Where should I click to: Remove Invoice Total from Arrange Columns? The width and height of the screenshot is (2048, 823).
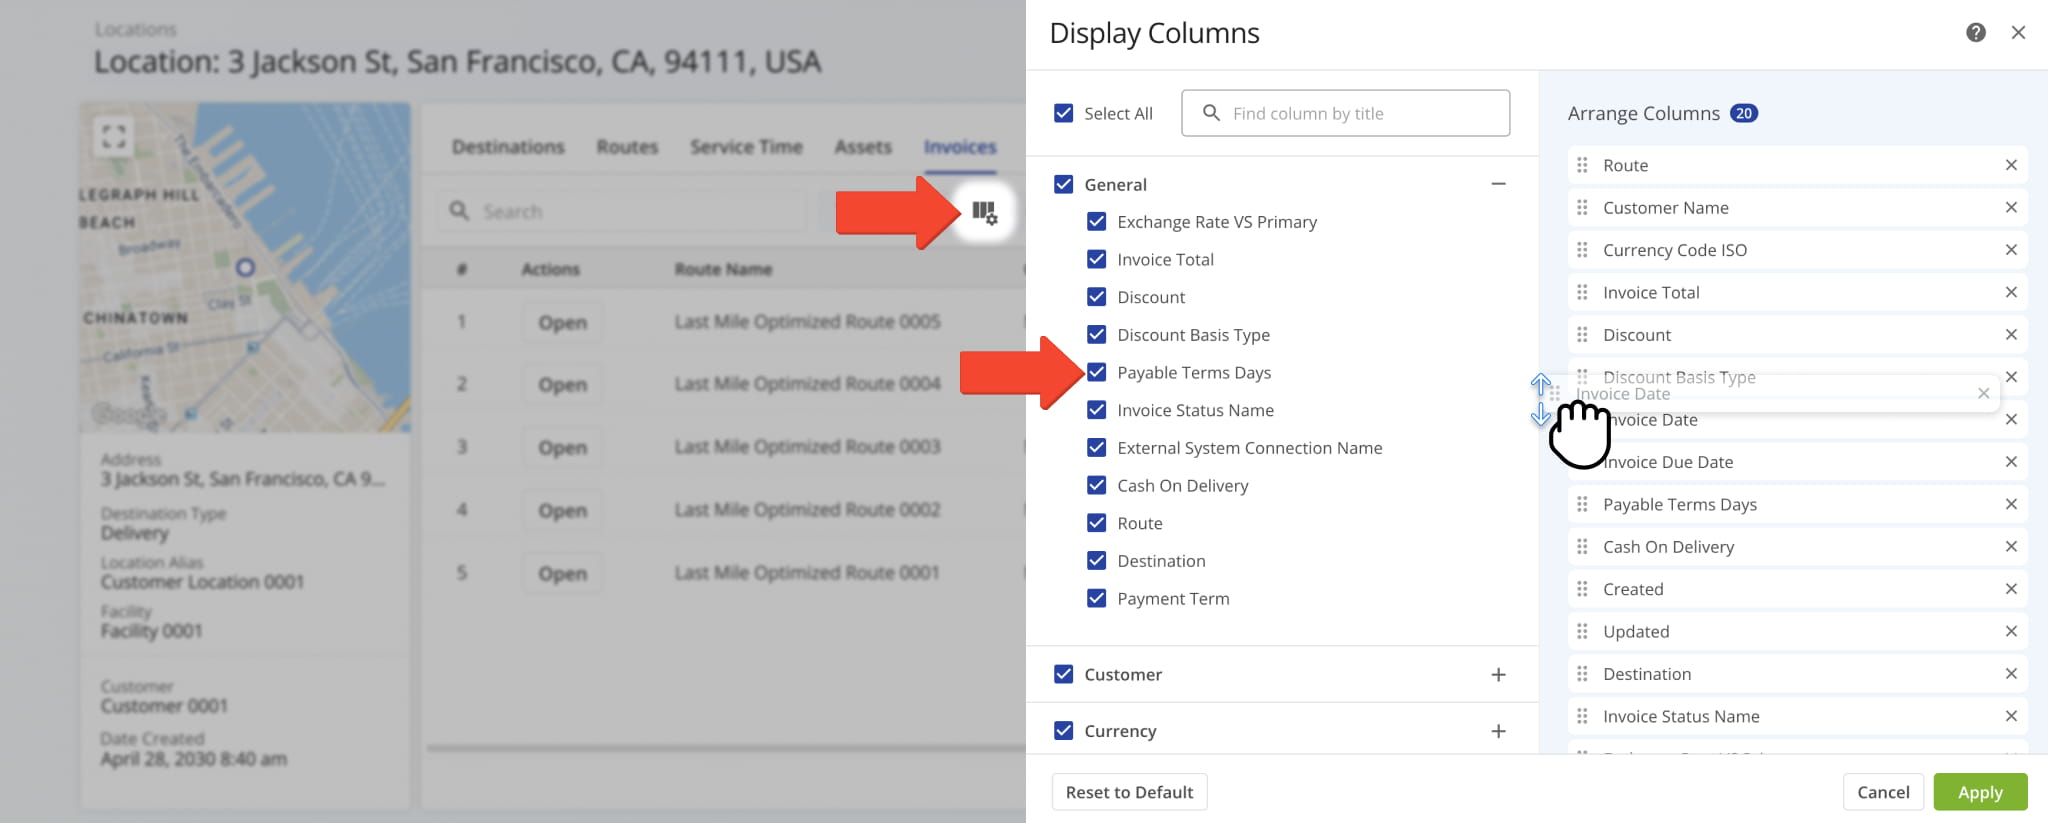tap(2011, 292)
